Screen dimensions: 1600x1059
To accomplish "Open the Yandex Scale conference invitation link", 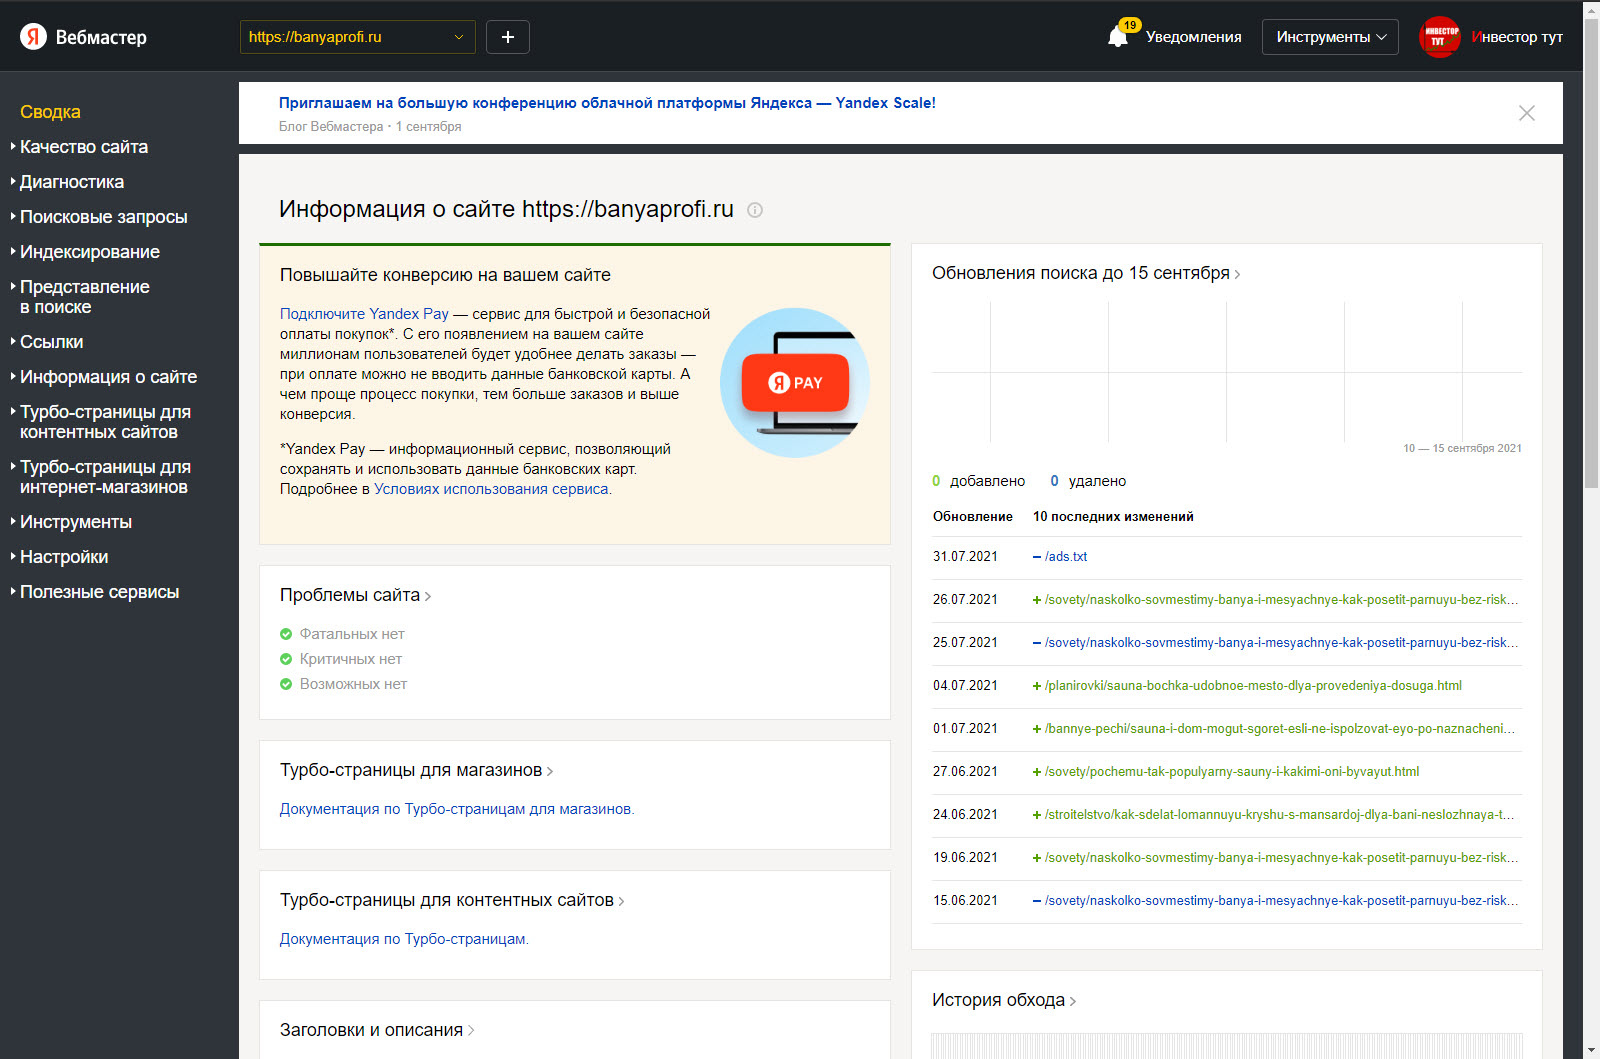I will pos(607,103).
